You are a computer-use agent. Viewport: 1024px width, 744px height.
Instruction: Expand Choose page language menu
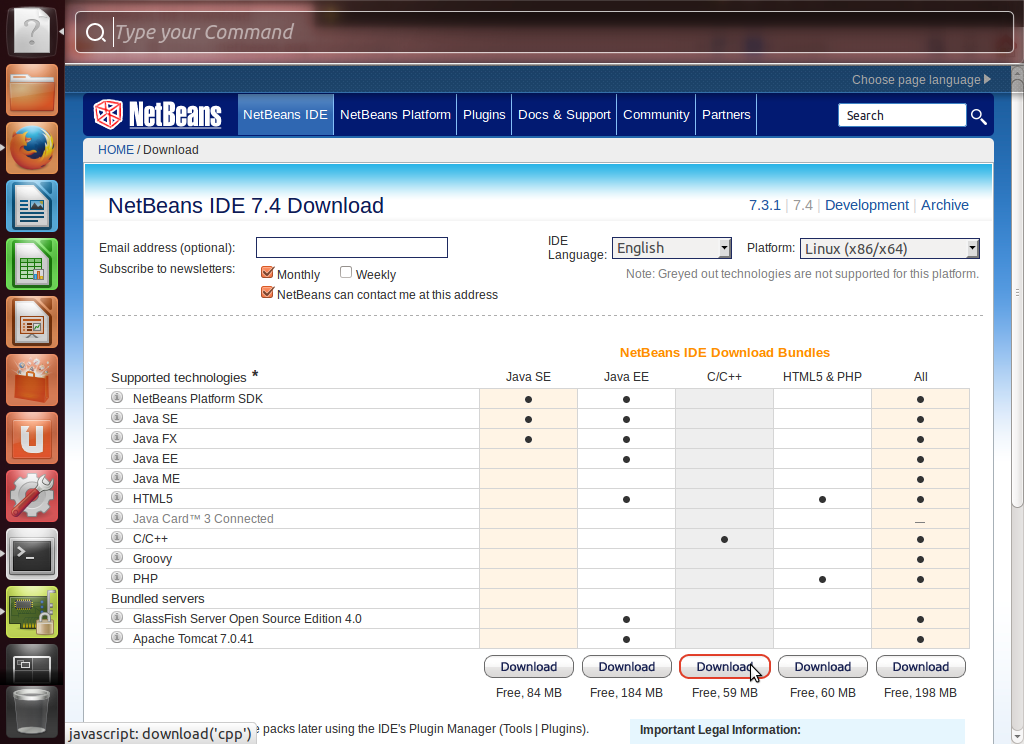pos(921,80)
